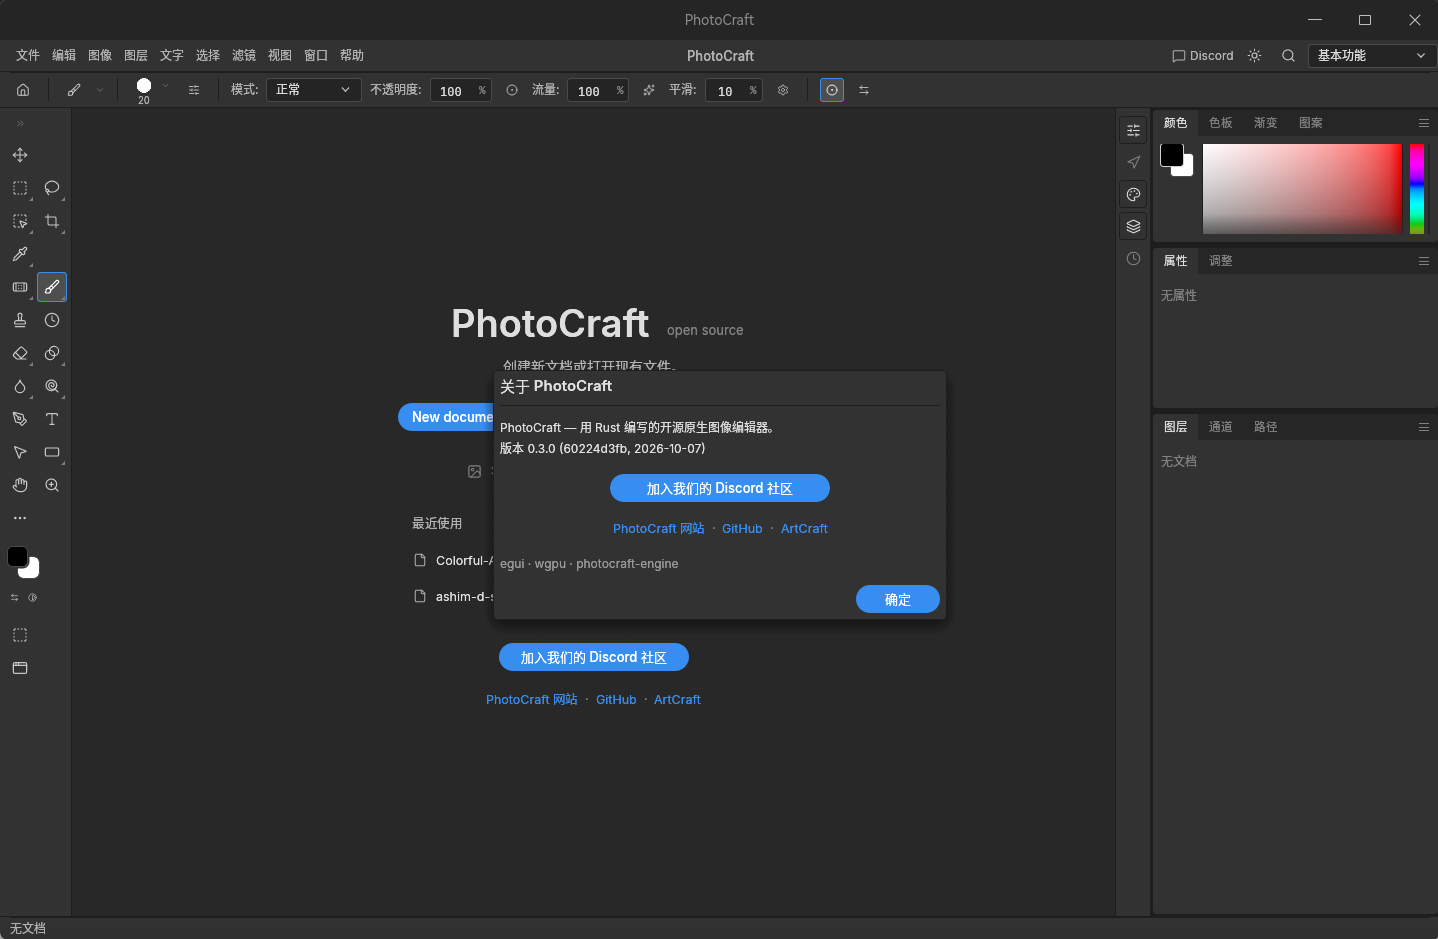Toggle the light/dark theme sun icon

click(x=1254, y=56)
